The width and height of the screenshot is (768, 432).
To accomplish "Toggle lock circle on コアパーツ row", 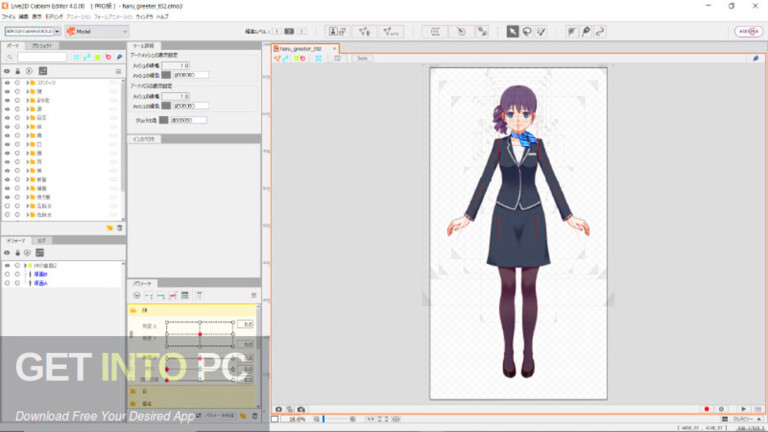I will pos(17,83).
